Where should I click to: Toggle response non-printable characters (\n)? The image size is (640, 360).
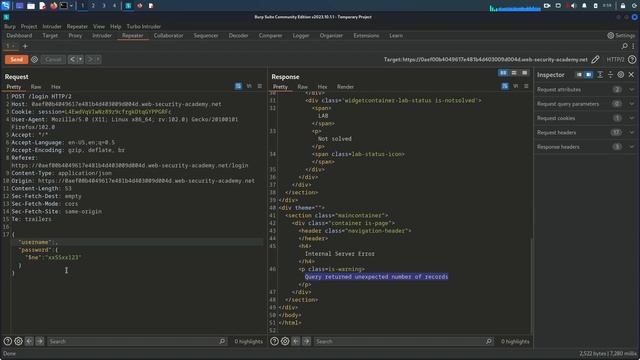(516, 86)
